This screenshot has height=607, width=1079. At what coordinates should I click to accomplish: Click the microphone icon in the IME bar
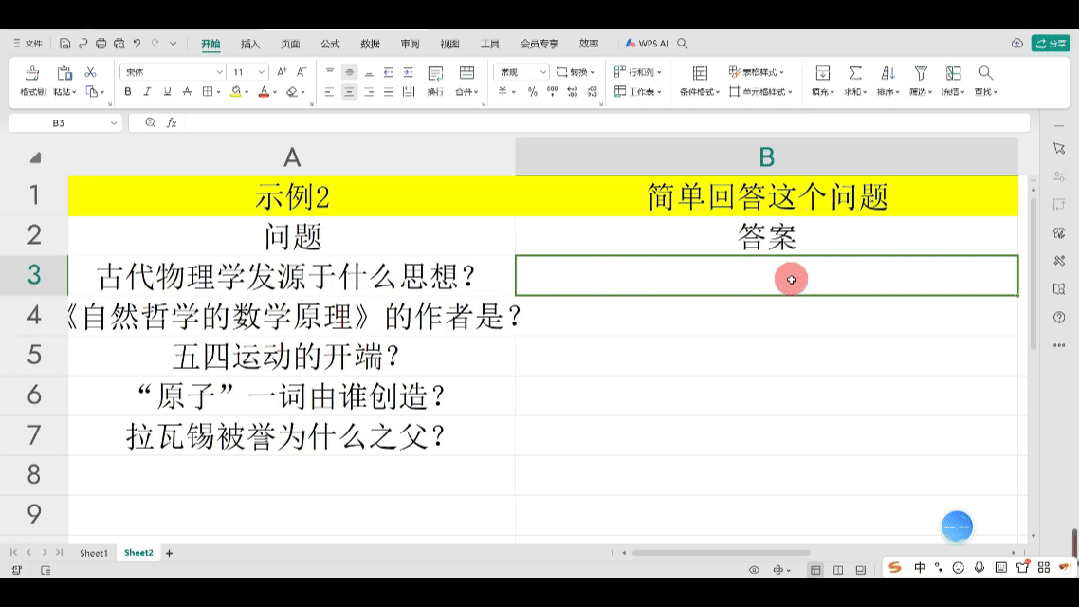pos(979,567)
